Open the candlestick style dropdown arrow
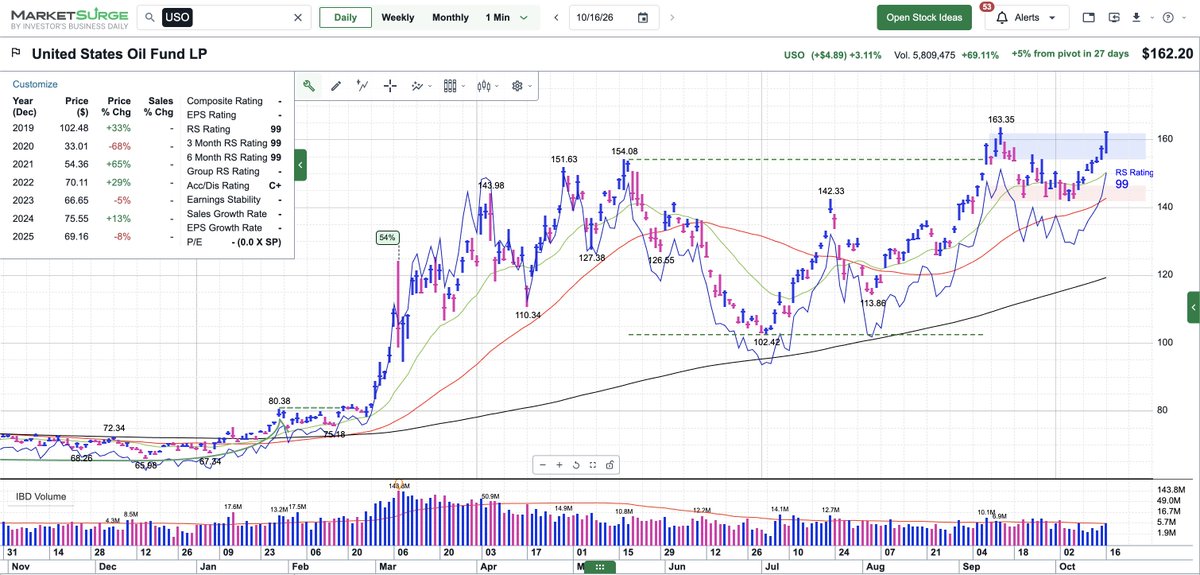This screenshot has width=1200, height=575. click(x=497, y=87)
